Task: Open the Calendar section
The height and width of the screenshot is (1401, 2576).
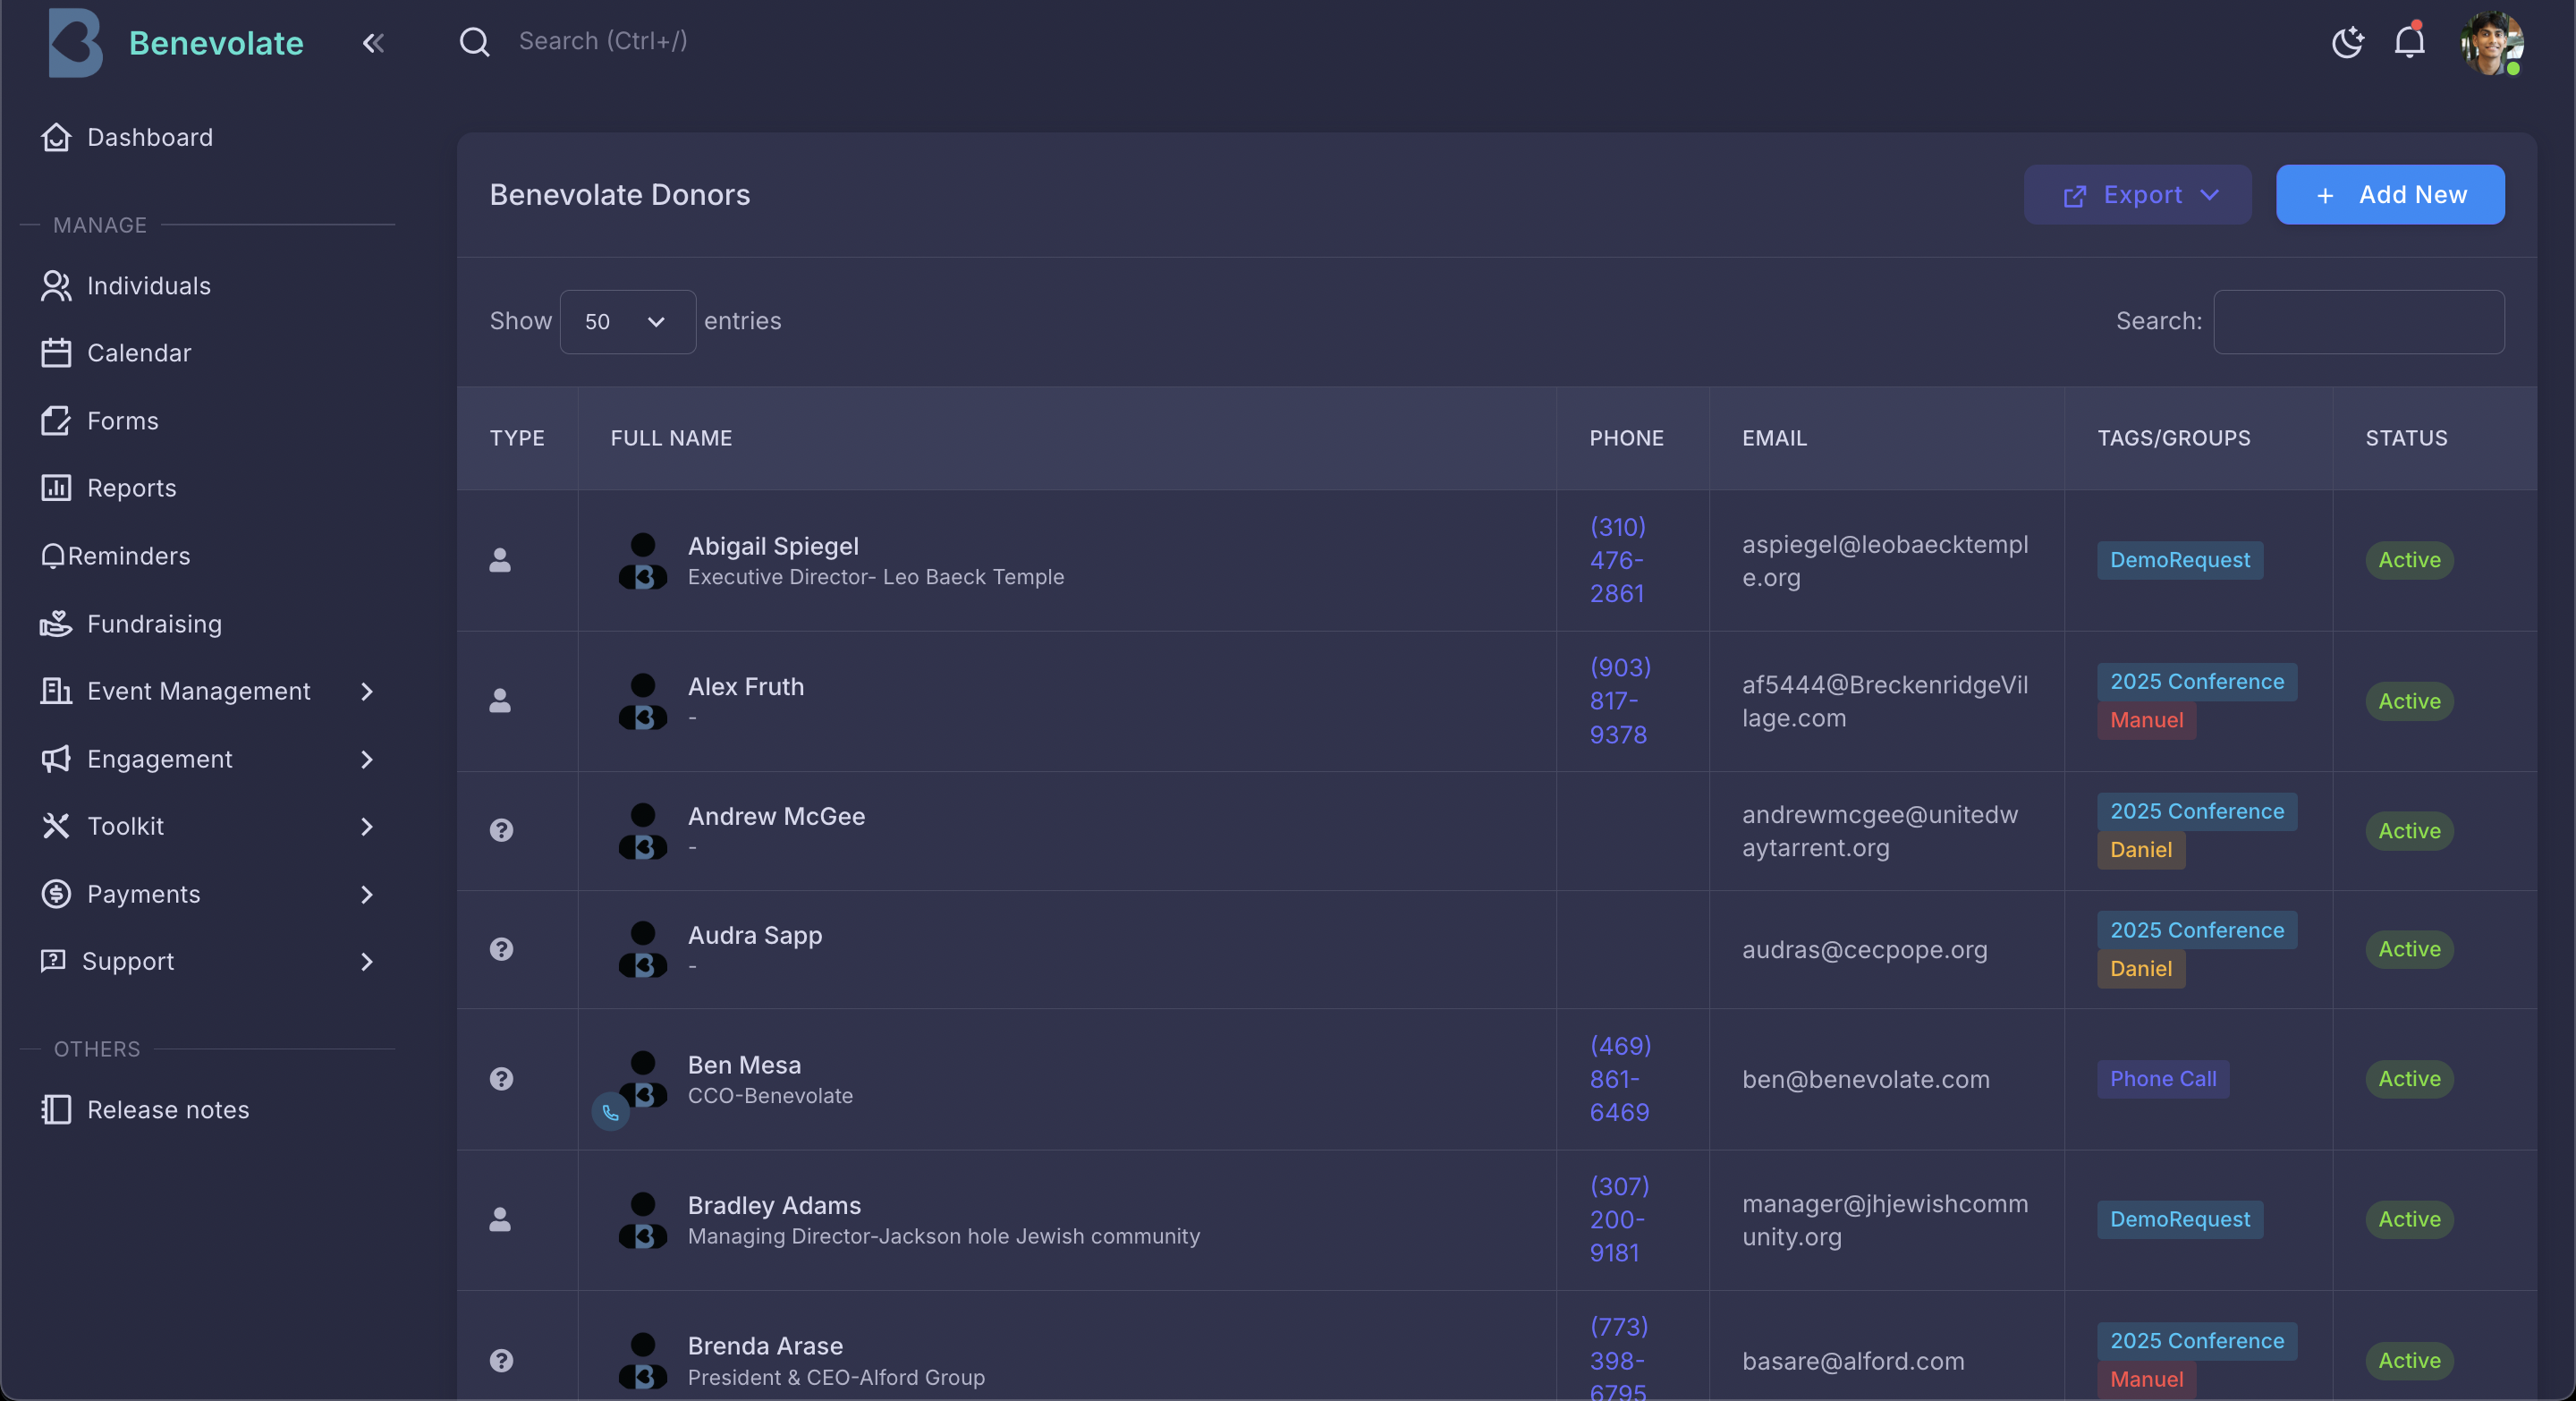Action: (139, 352)
